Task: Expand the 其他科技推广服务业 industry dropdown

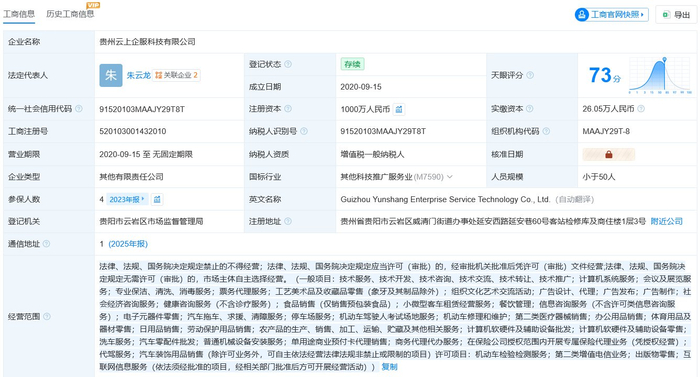Action: click(450, 177)
